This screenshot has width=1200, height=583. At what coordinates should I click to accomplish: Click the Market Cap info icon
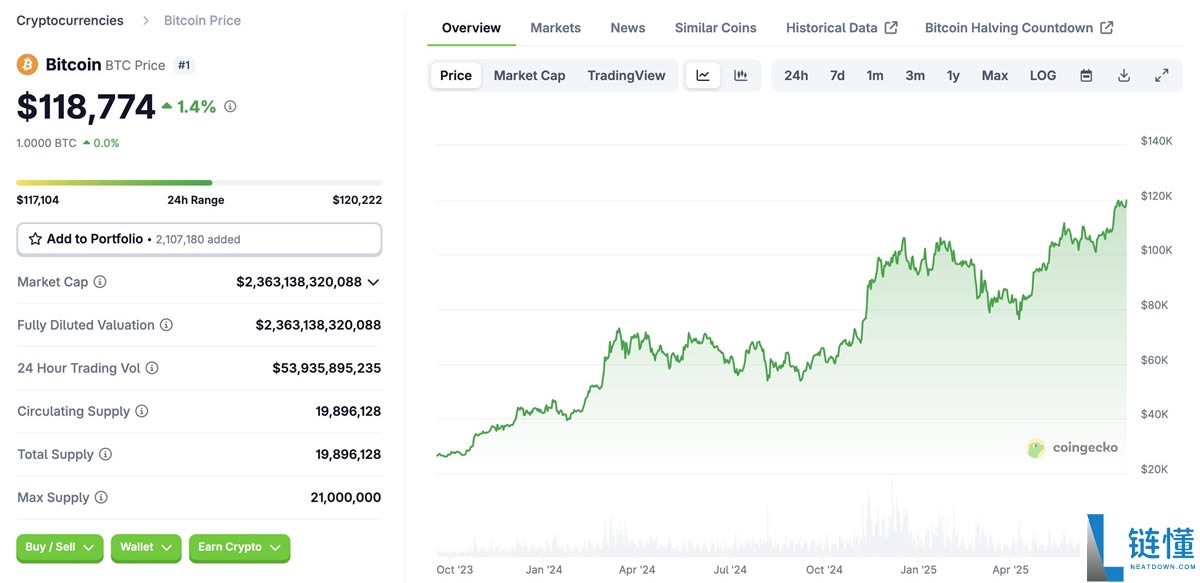100,282
